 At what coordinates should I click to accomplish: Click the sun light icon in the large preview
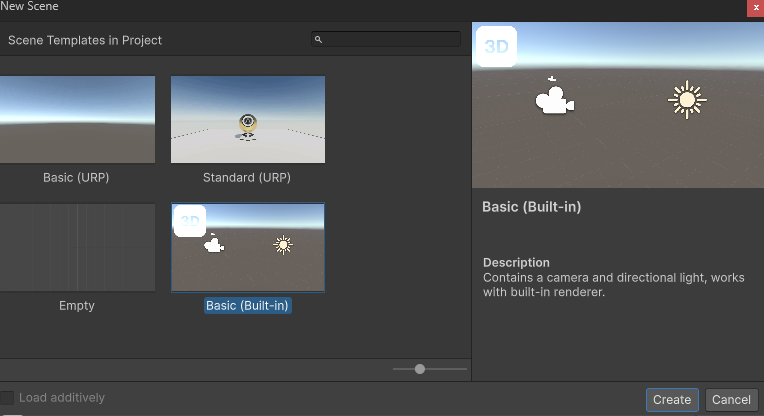686,100
